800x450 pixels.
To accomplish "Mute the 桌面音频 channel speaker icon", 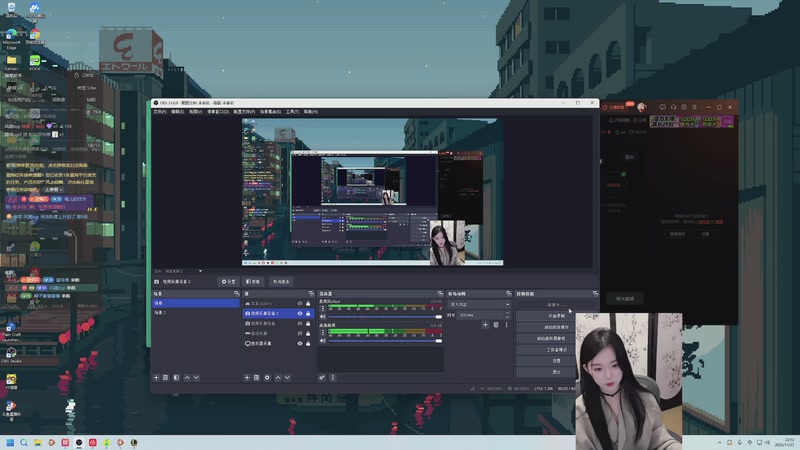I will tap(322, 340).
